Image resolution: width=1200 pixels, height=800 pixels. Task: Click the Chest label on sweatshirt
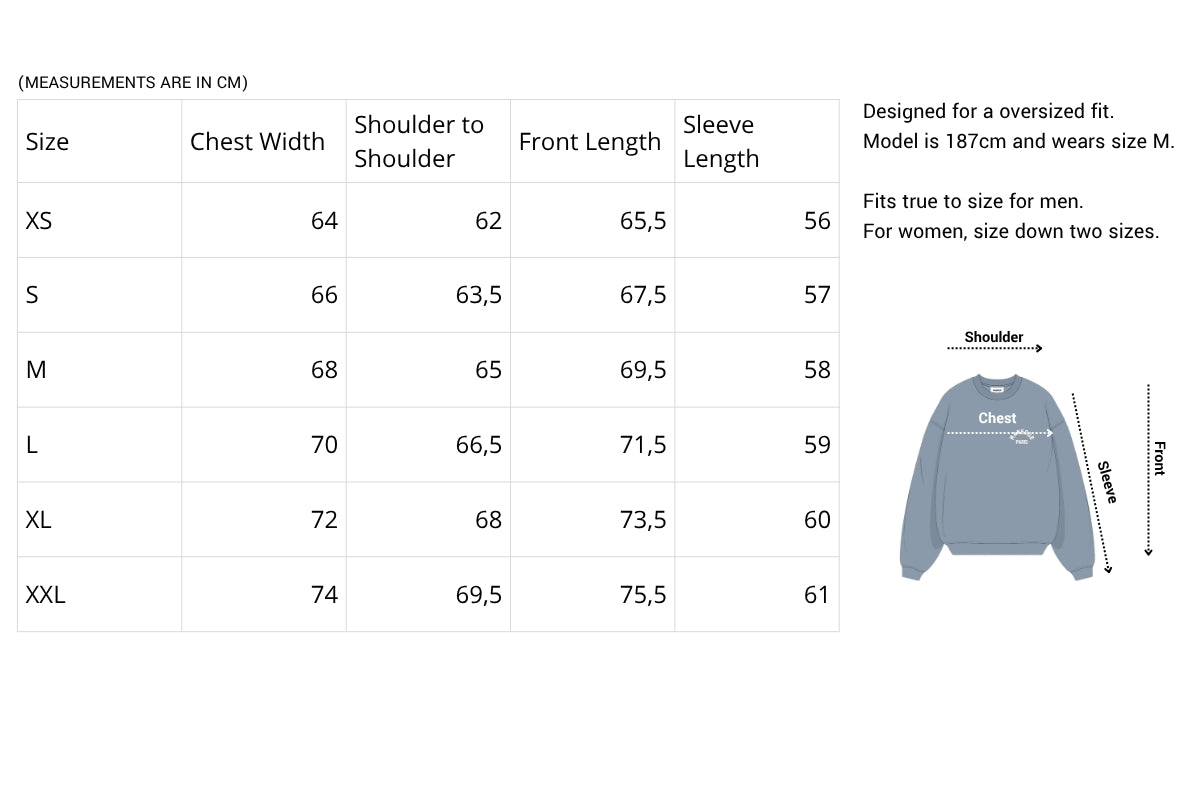[997, 418]
